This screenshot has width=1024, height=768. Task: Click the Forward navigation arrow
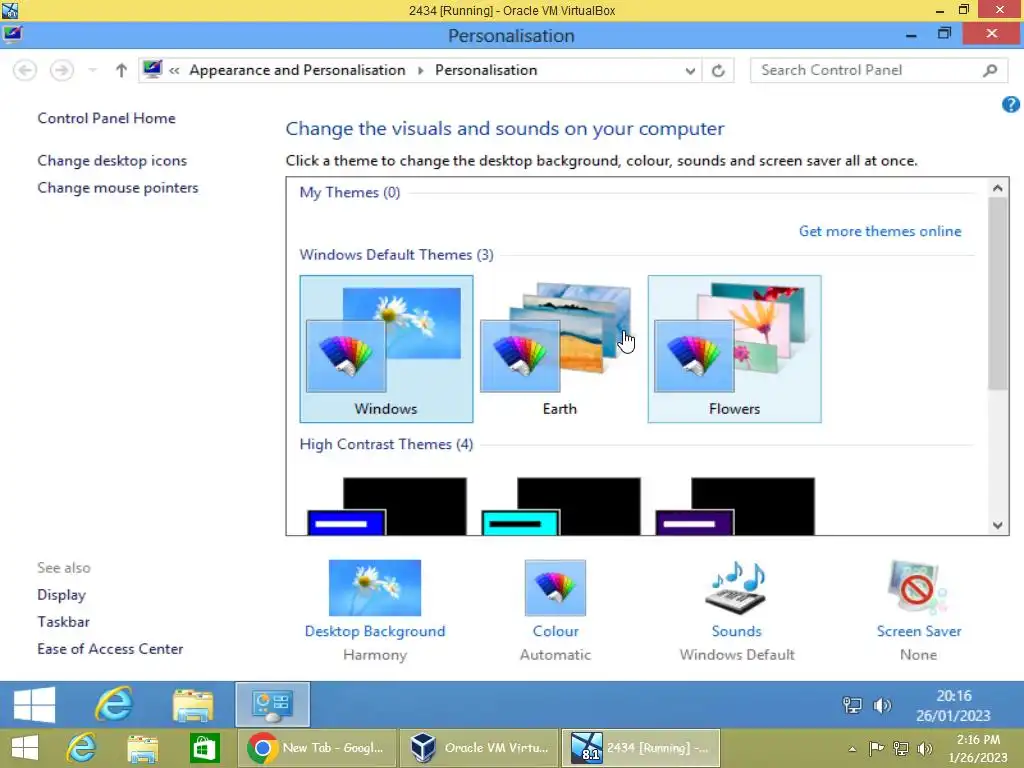point(62,70)
